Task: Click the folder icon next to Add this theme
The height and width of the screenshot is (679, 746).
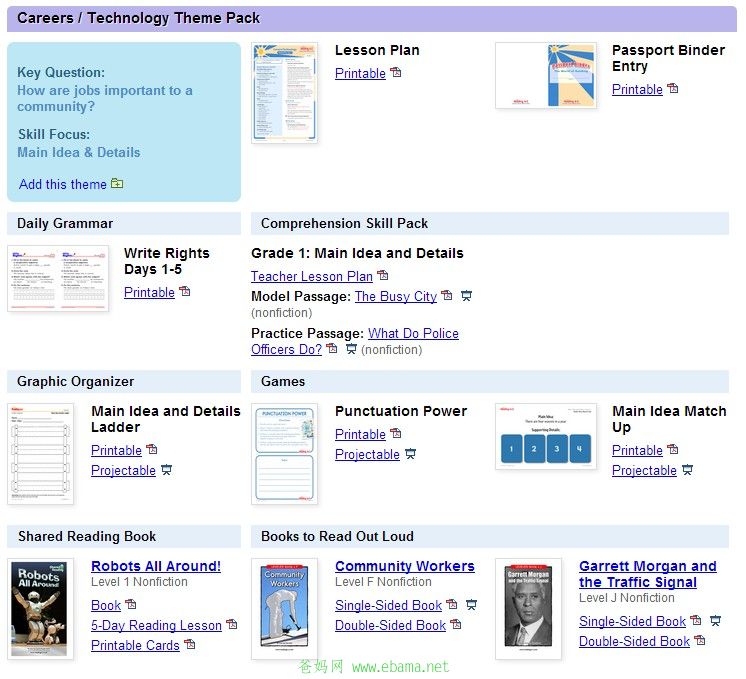Action: click(x=117, y=183)
